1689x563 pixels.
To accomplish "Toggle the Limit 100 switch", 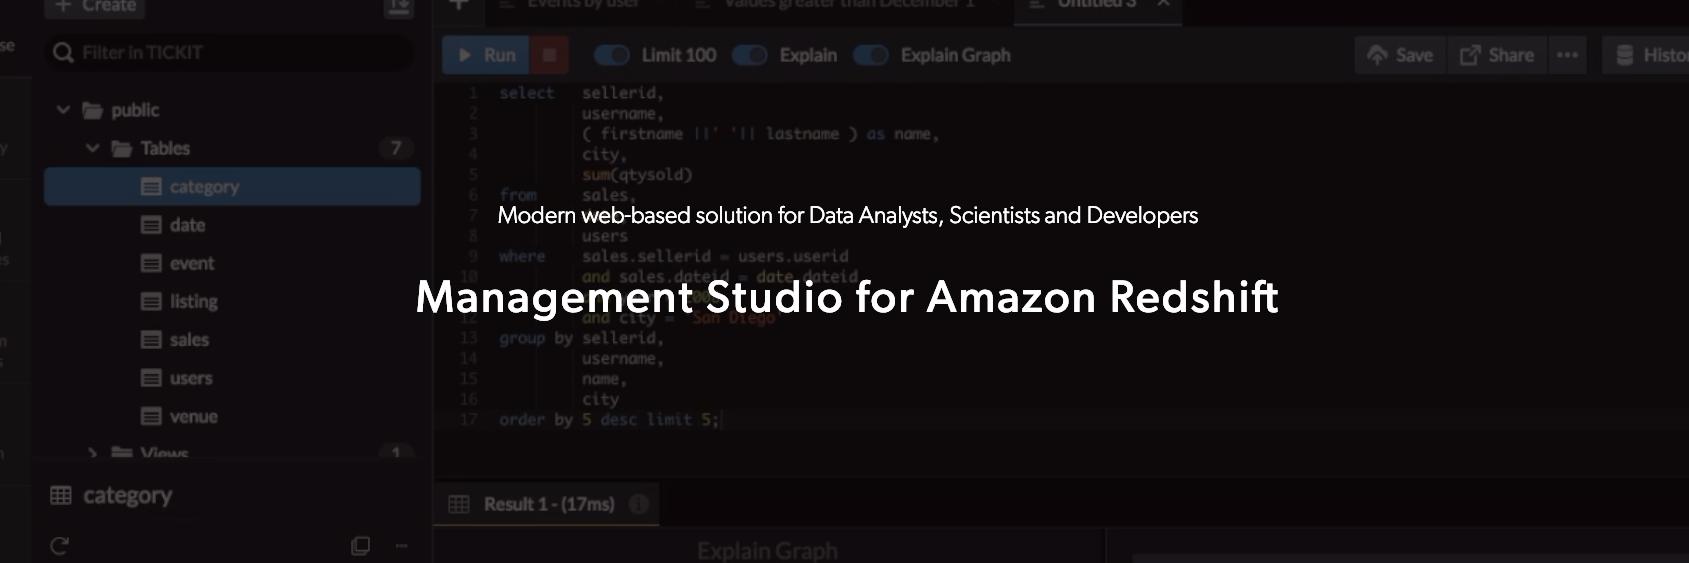I will pos(612,55).
